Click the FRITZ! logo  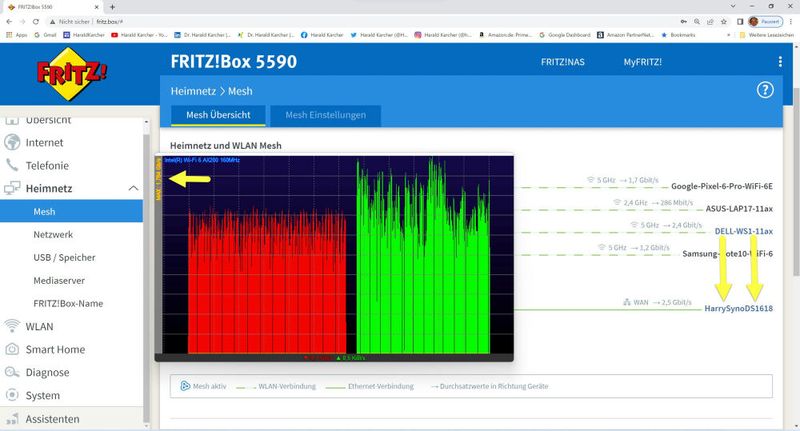pos(72,74)
